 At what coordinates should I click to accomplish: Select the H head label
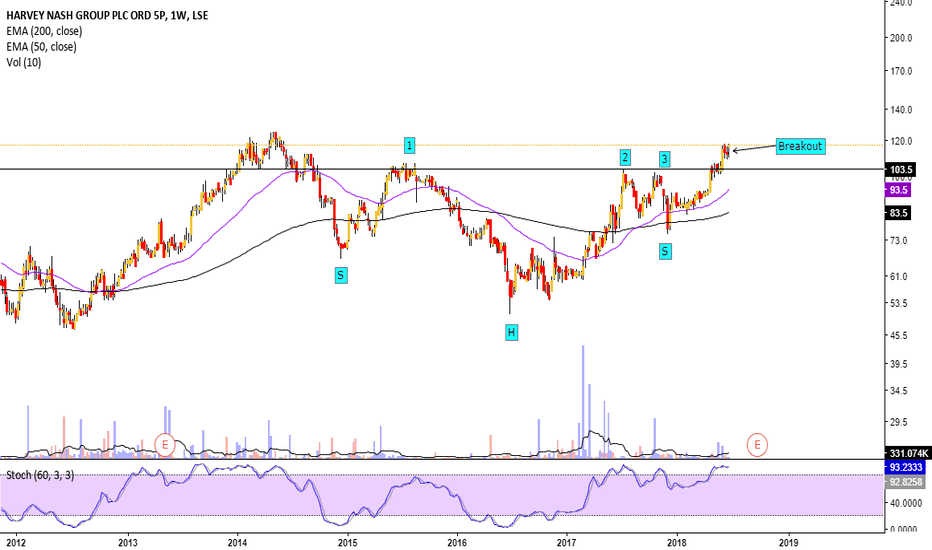point(511,332)
